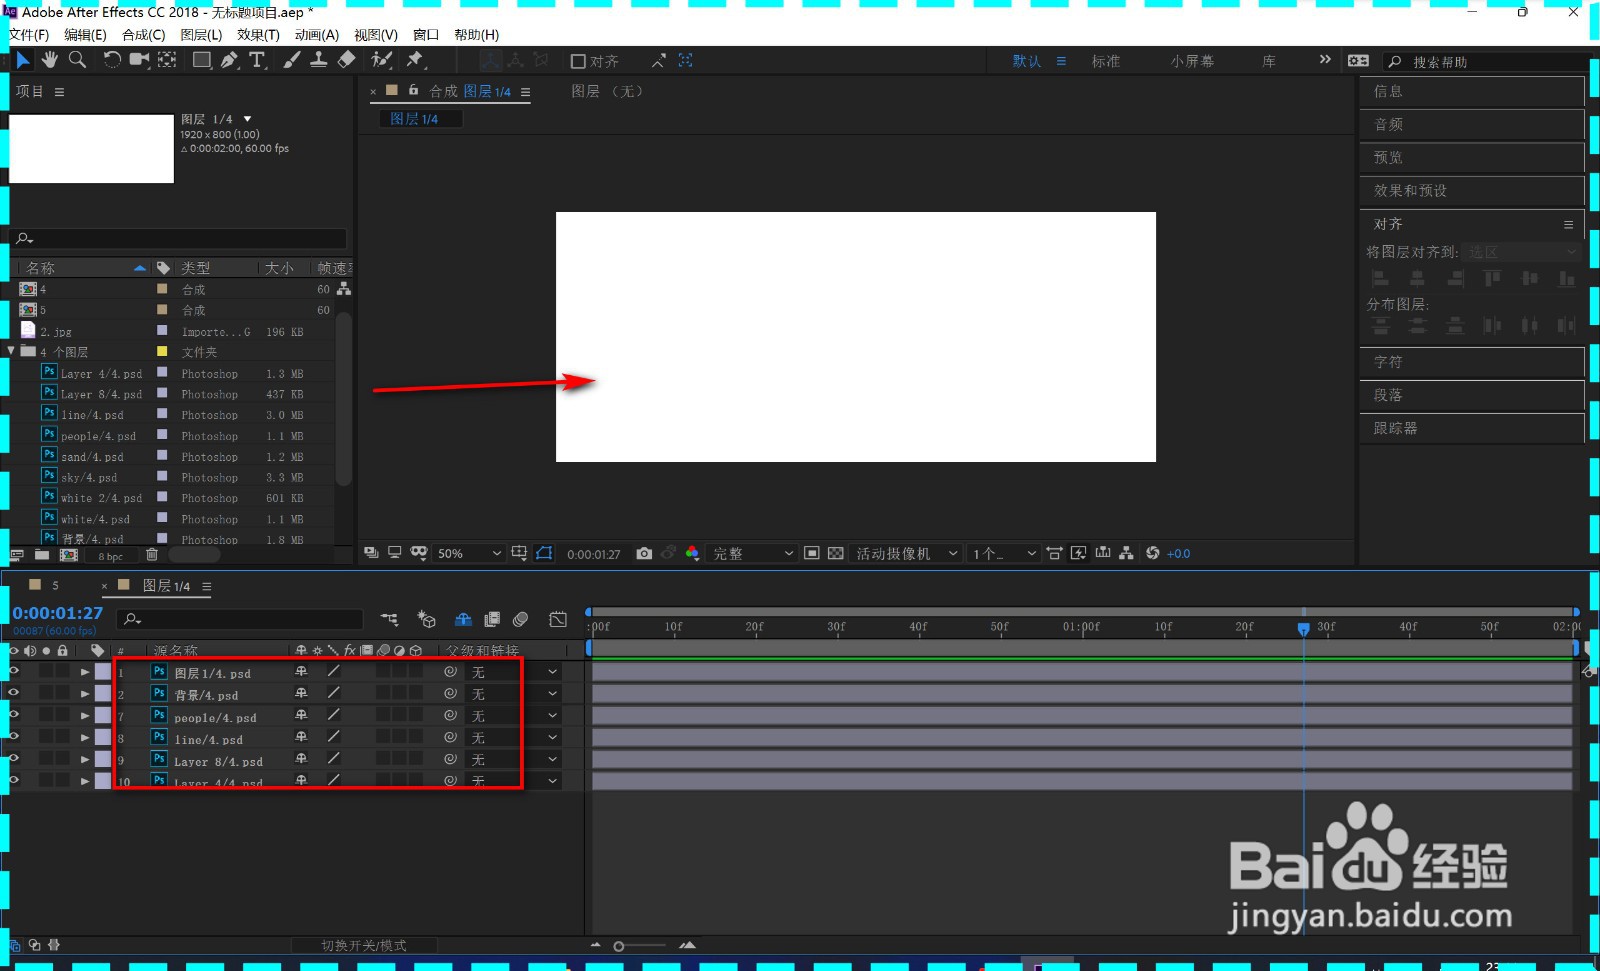This screenshot has width=1600, height=971.
Task: Hide layer 图层1/4.psd with eye toggle
Action: (14, 672)
